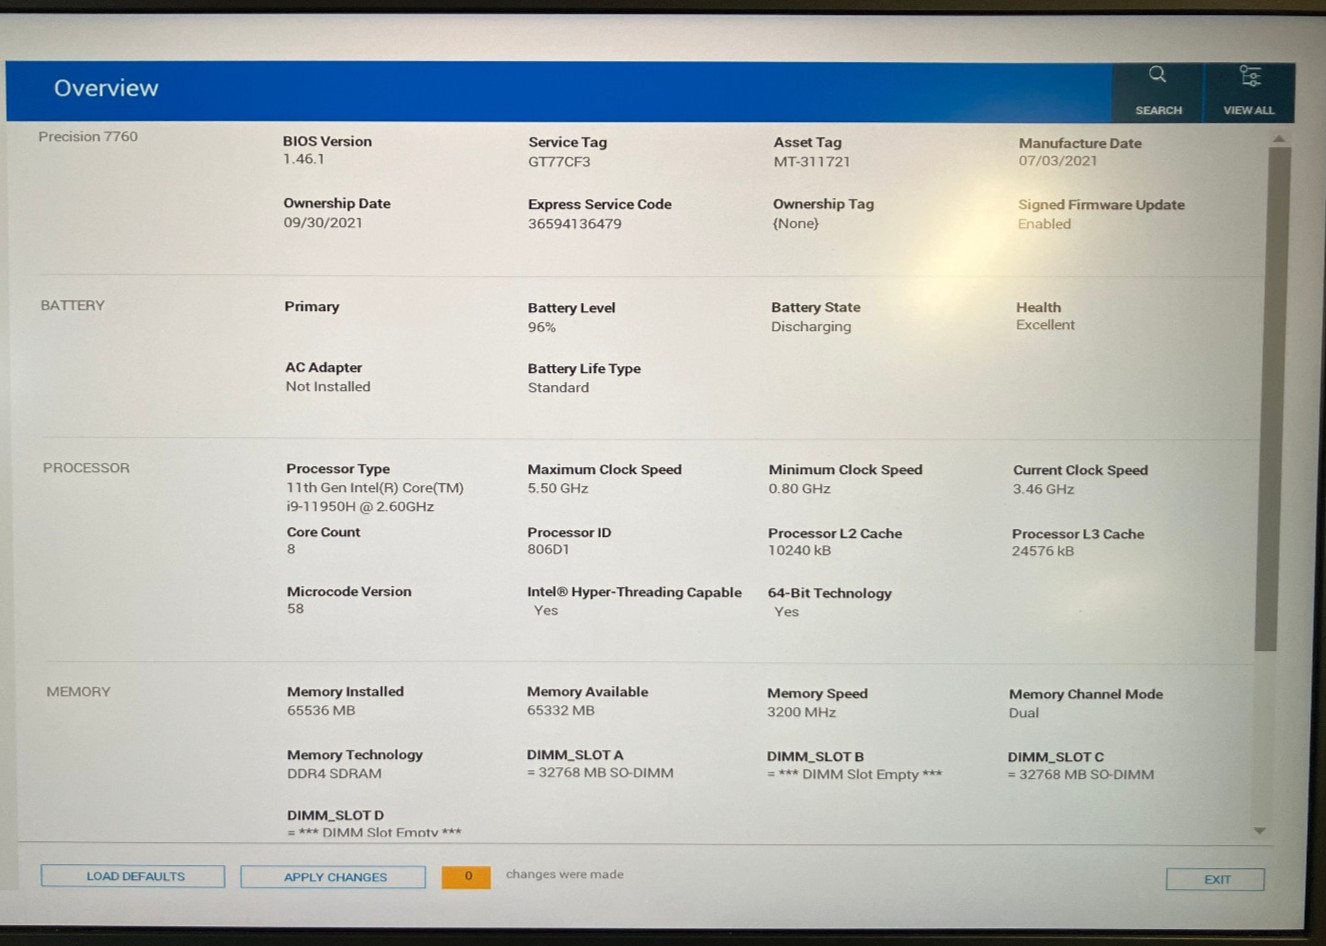This screenshot has width=1326, height=946.
Task: Click Memory Installed value 65536 MB
Action: (x=321, y=710)
